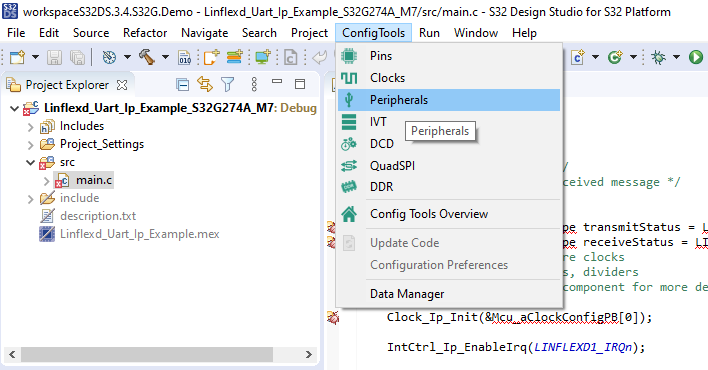708x370 pixels.
Task: Open the Edit menu
Action: coord(49,33)
